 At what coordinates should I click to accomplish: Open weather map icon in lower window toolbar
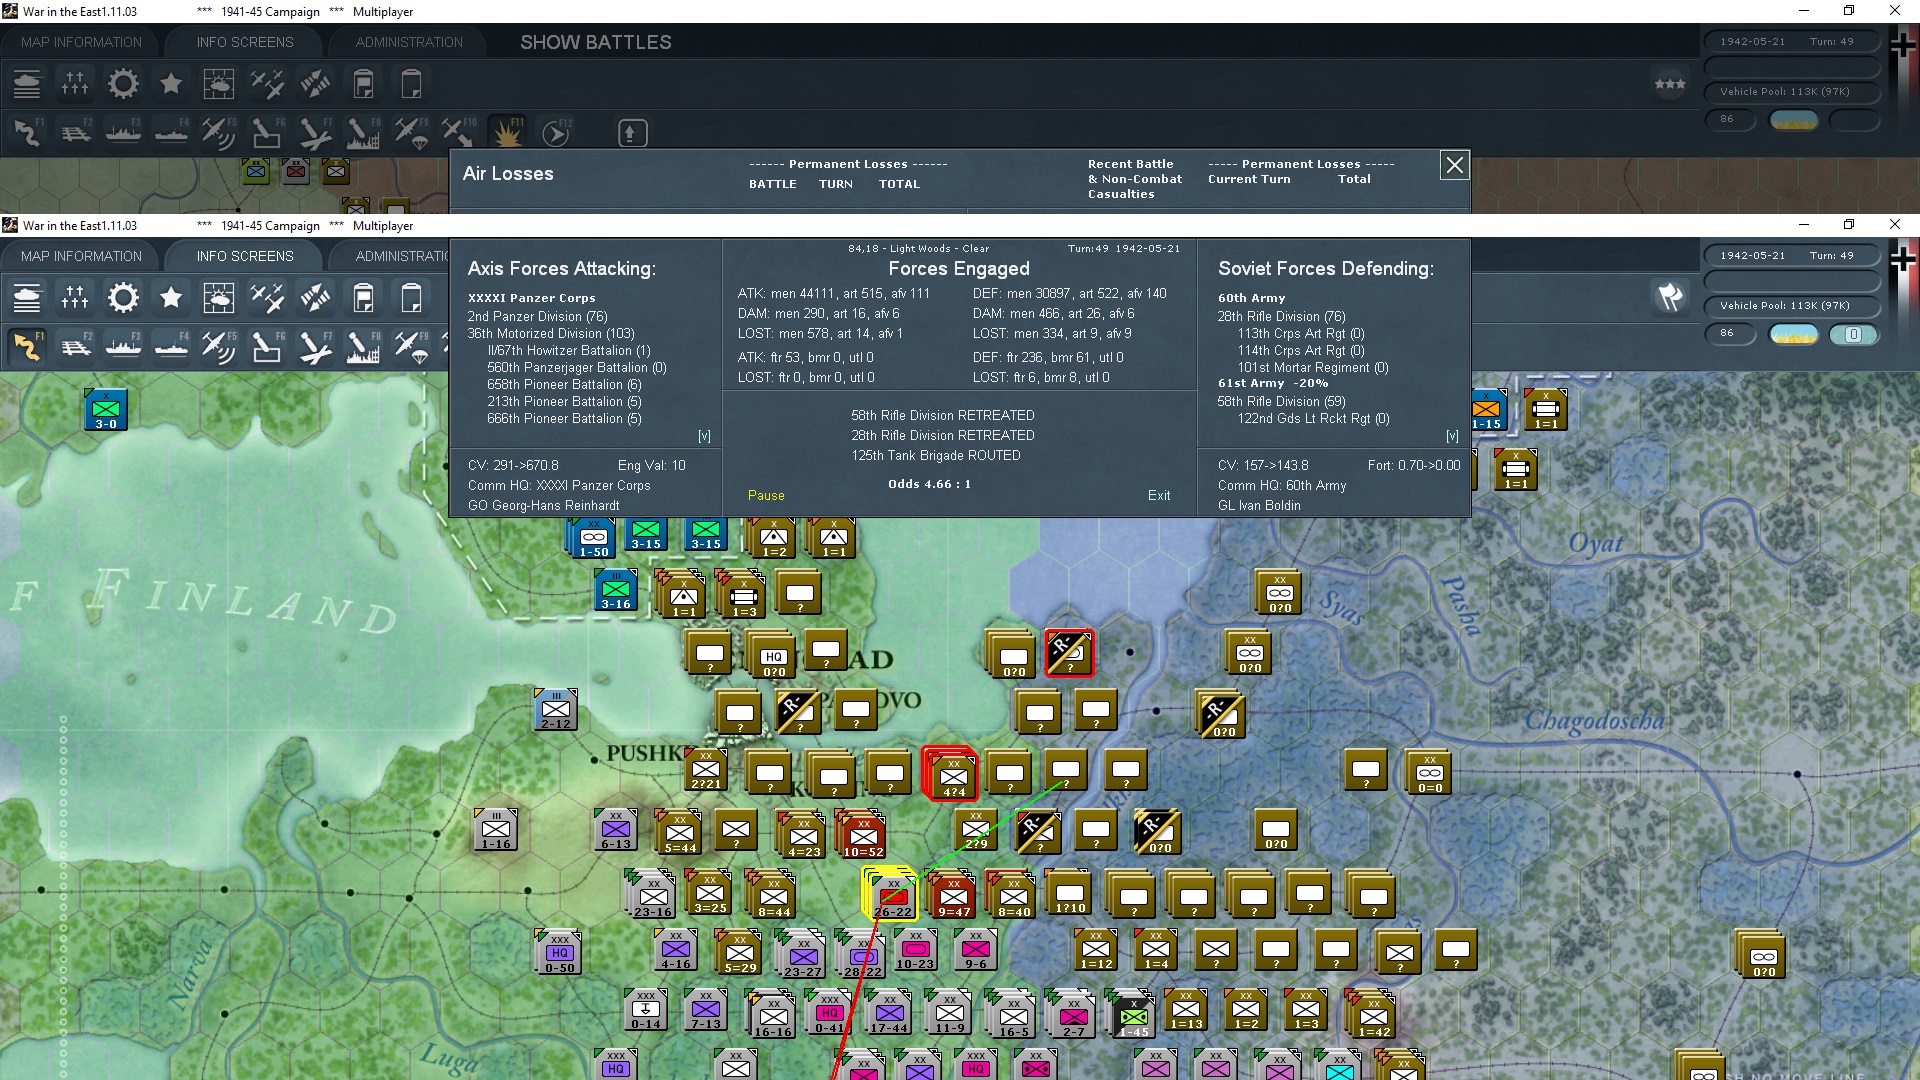(218, 298)
